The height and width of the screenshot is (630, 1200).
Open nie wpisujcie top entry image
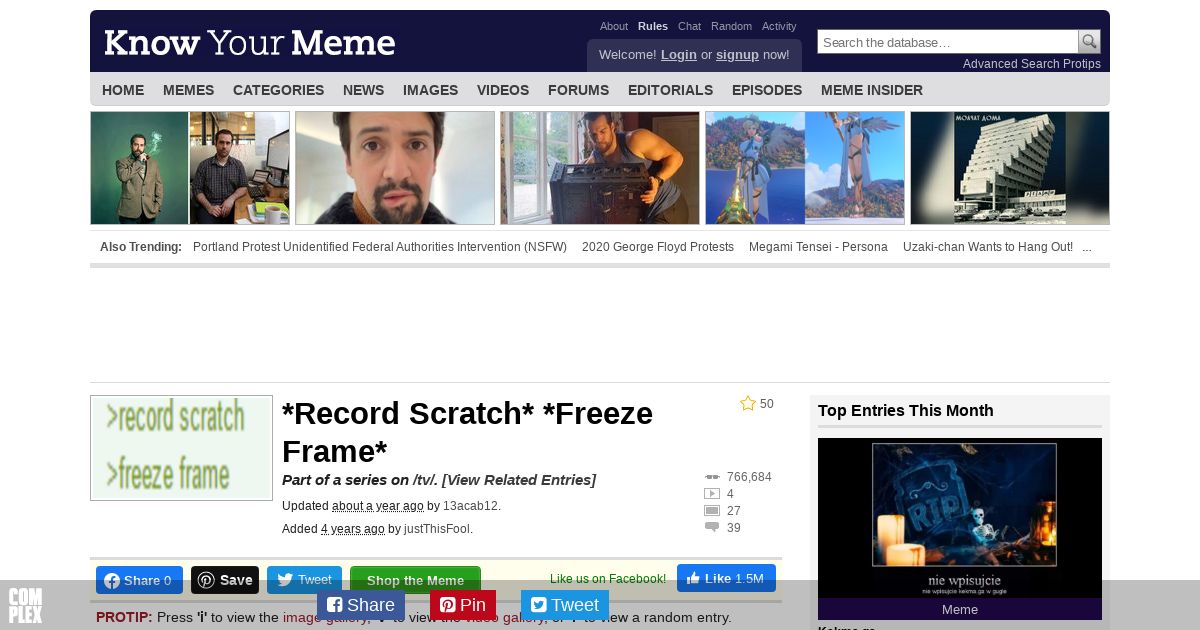point(960,518)
